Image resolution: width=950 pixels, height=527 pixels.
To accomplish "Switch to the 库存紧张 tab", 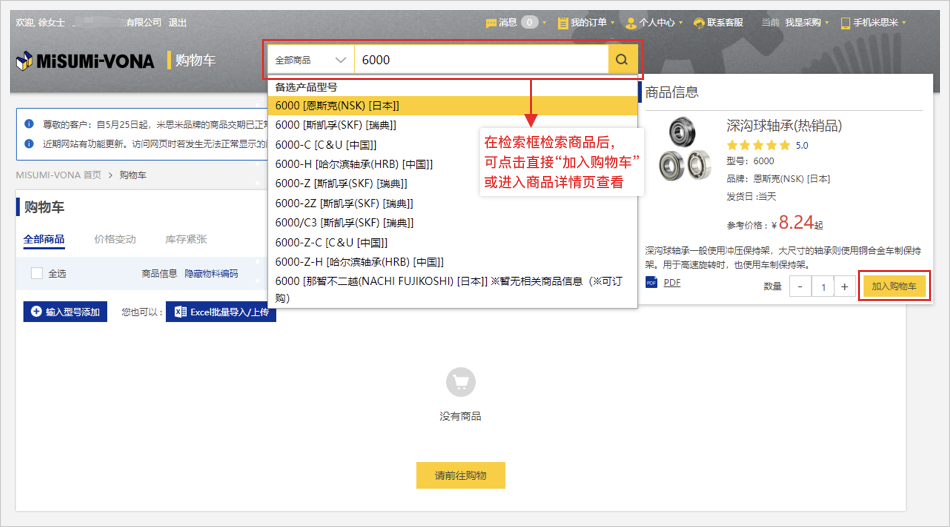I will pyautogui.click(x=186, y=239).
